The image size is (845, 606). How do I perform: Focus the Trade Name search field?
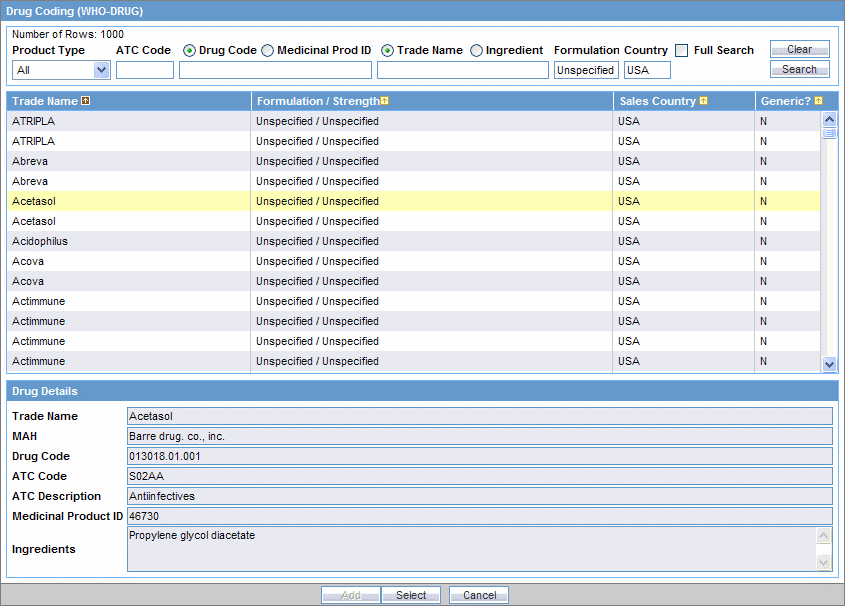(462, 70)
